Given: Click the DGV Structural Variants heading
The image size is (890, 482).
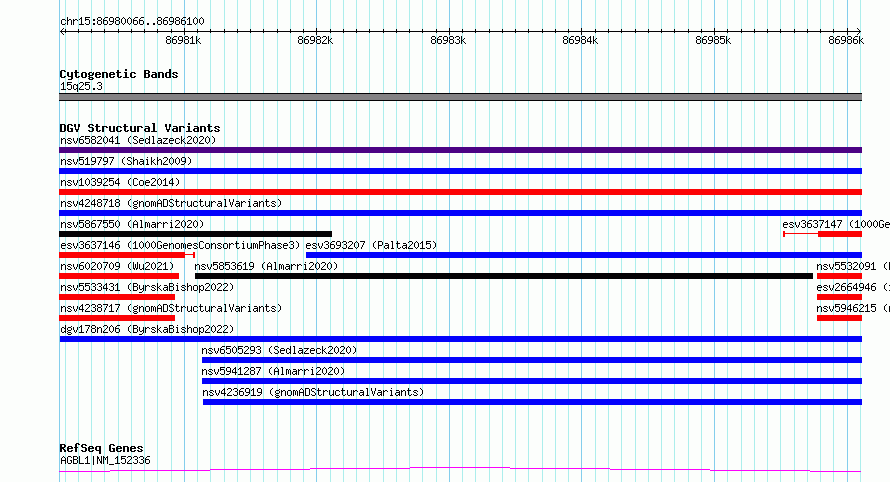Looking at the screenshot, I should click(140, 128).
